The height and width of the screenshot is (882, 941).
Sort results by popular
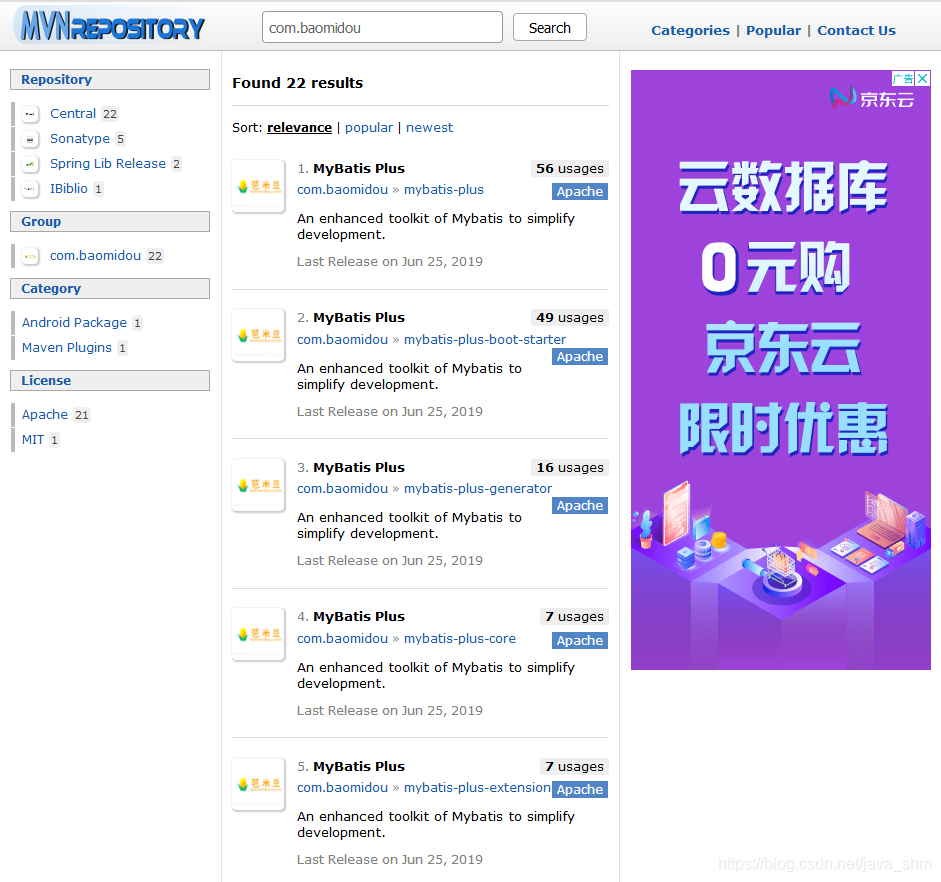point(368,128)
